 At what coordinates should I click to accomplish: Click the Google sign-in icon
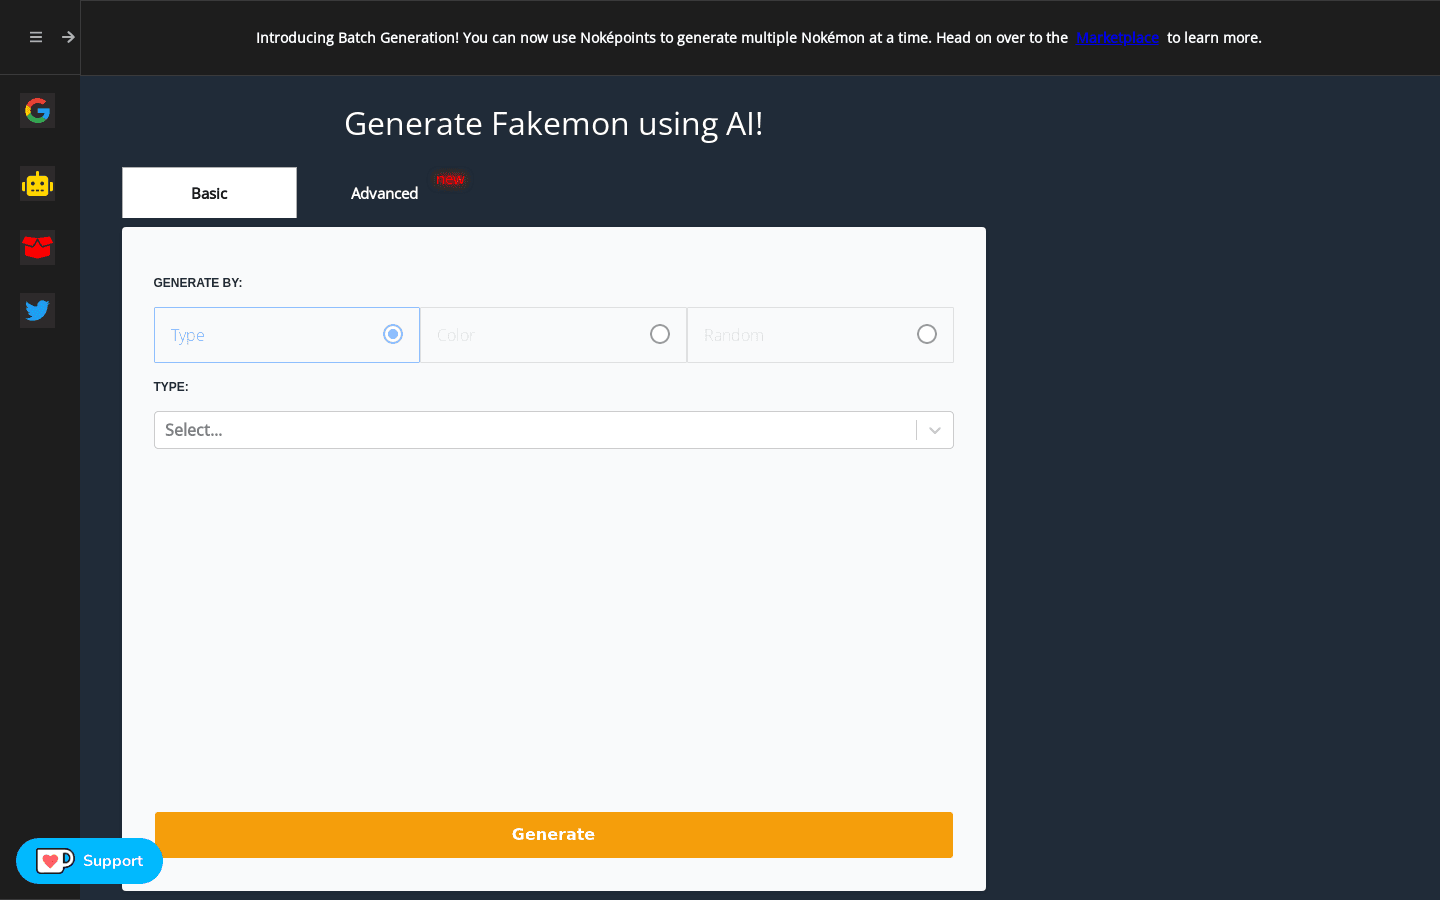tap(37, 110)
